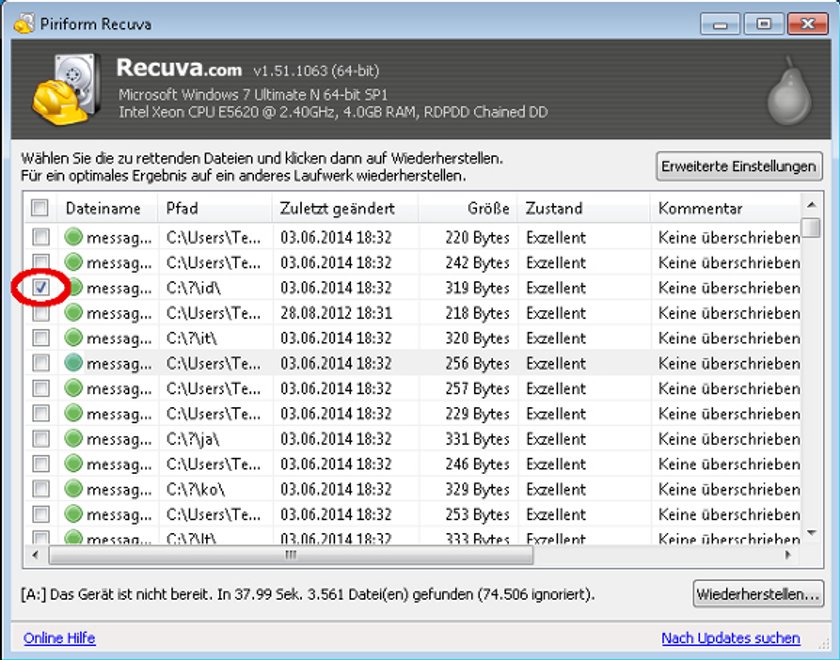Select the path cell C:\?\id\
This screenshot has height=660, width=840.
coord(193,288)
